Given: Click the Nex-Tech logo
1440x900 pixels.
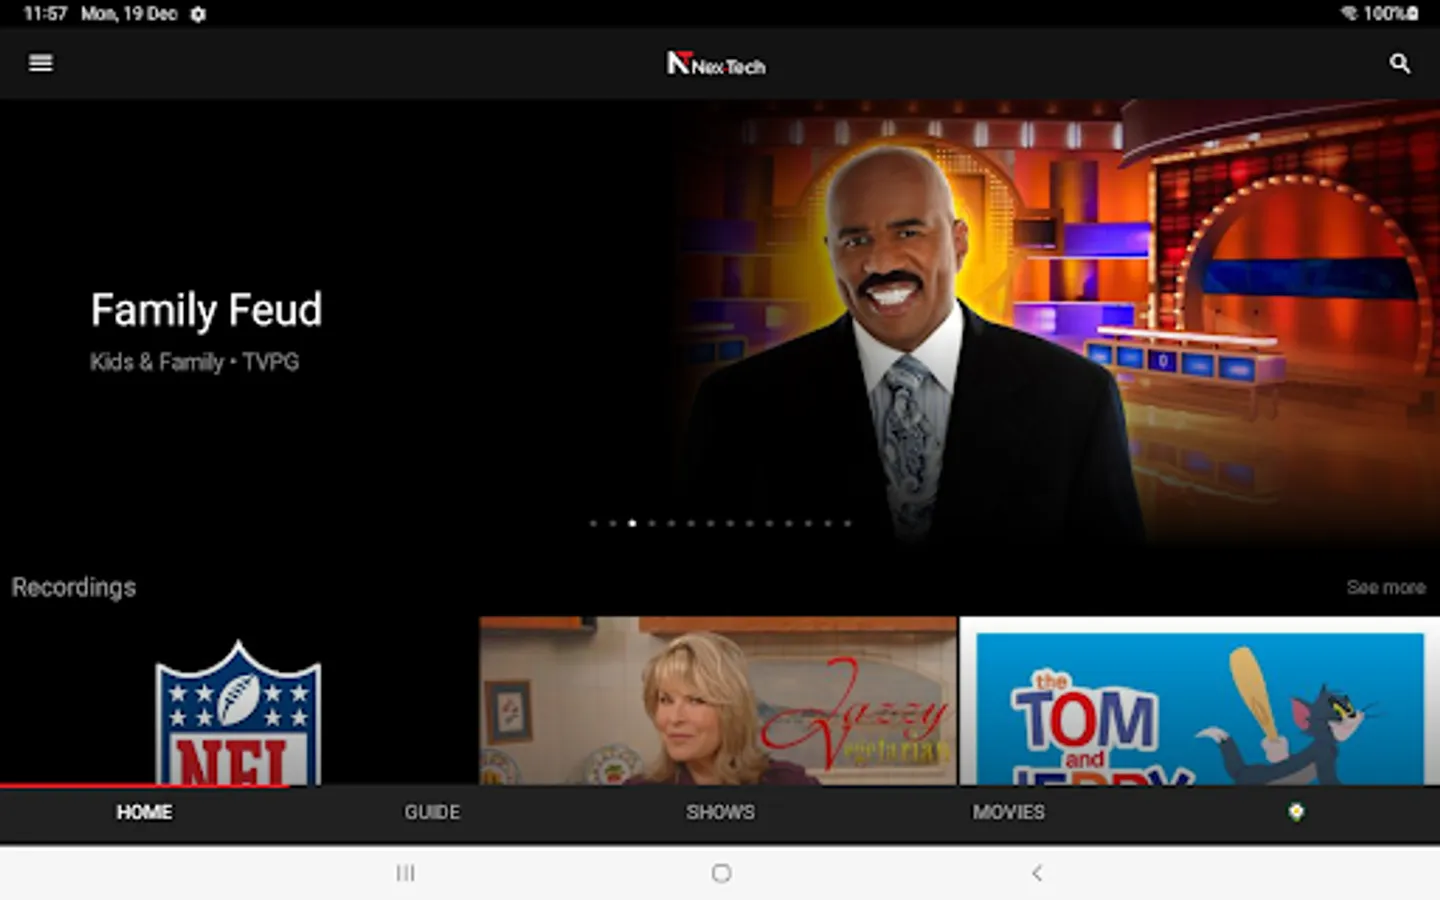Looking at the screenshot, I should [717, 64].
